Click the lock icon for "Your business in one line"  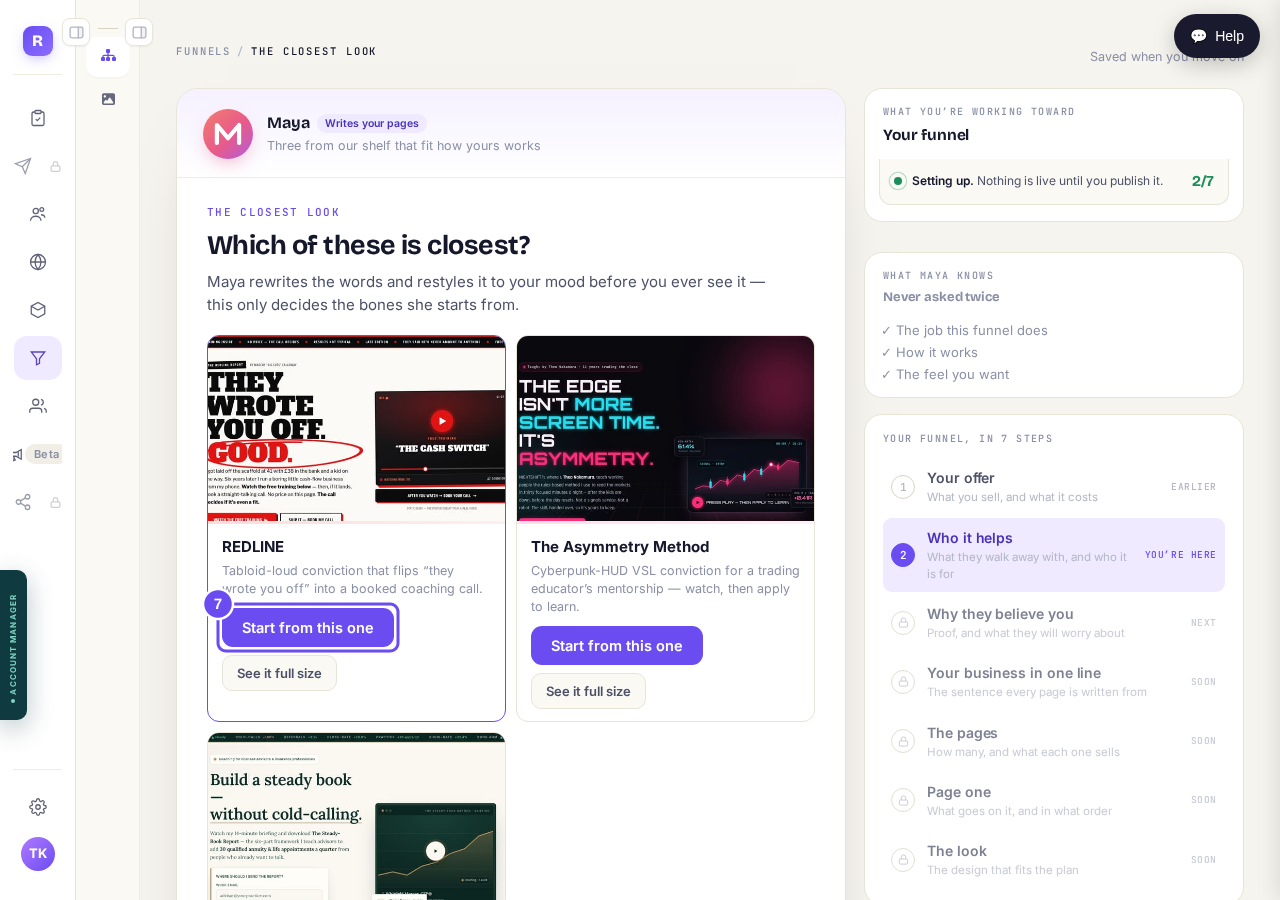(903, 682)
